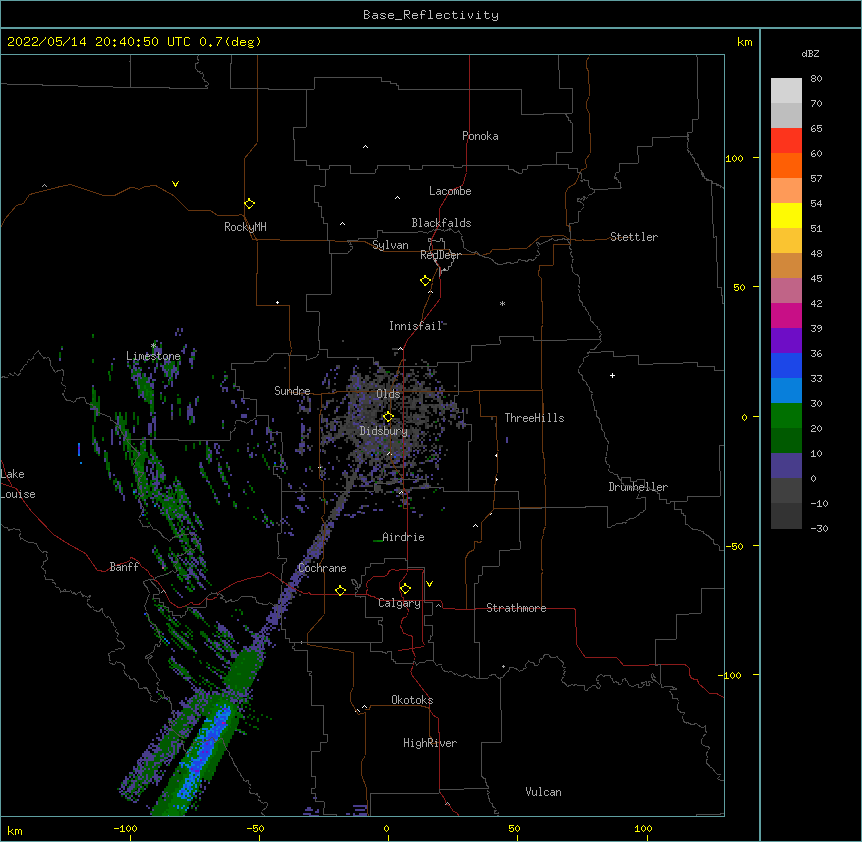The width and height of the screenshot is (862, 842).
Task: Click the asterisk marker above Limestone label
Action: [x=153, y=346]
